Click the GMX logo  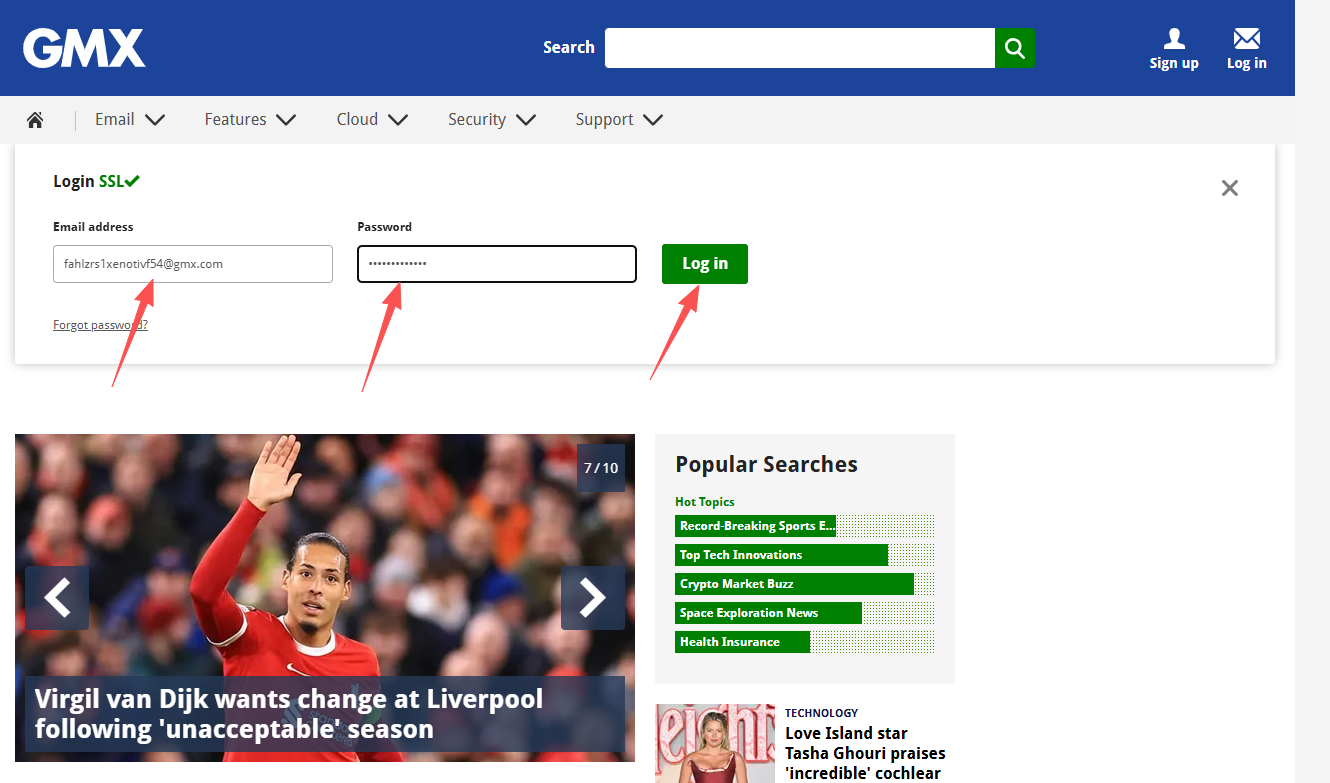pos(84,48)
